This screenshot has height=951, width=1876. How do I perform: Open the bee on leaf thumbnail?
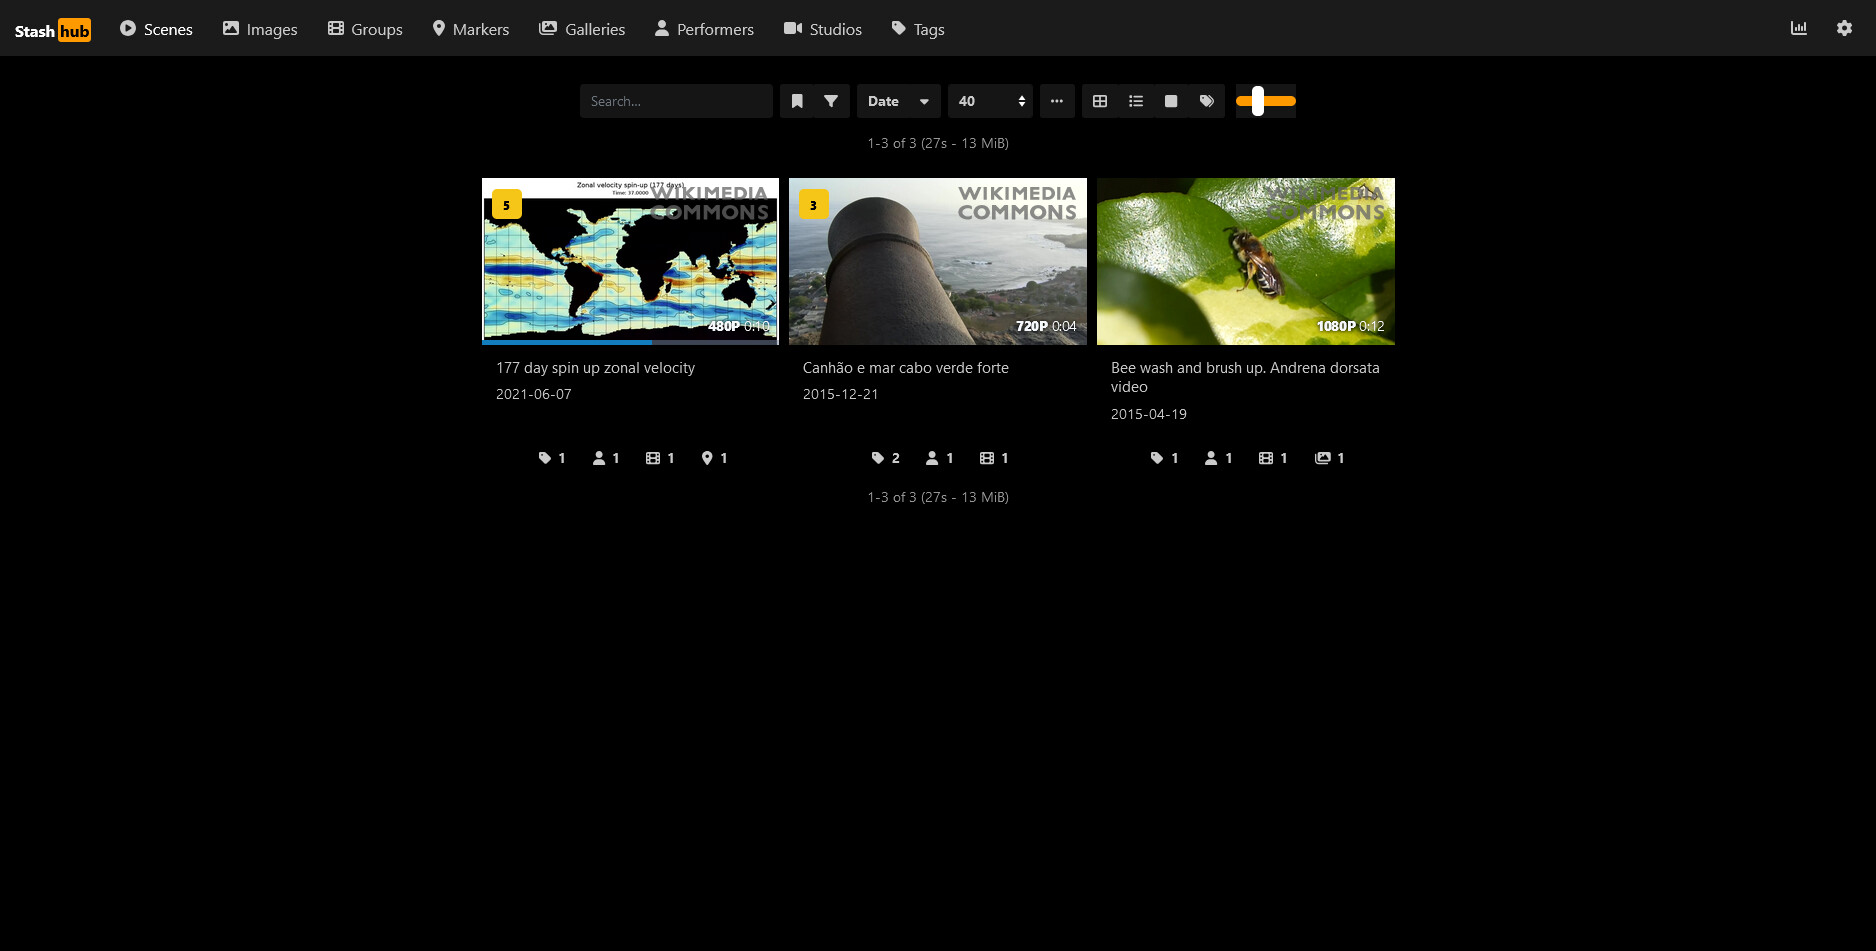[1246, 261]
